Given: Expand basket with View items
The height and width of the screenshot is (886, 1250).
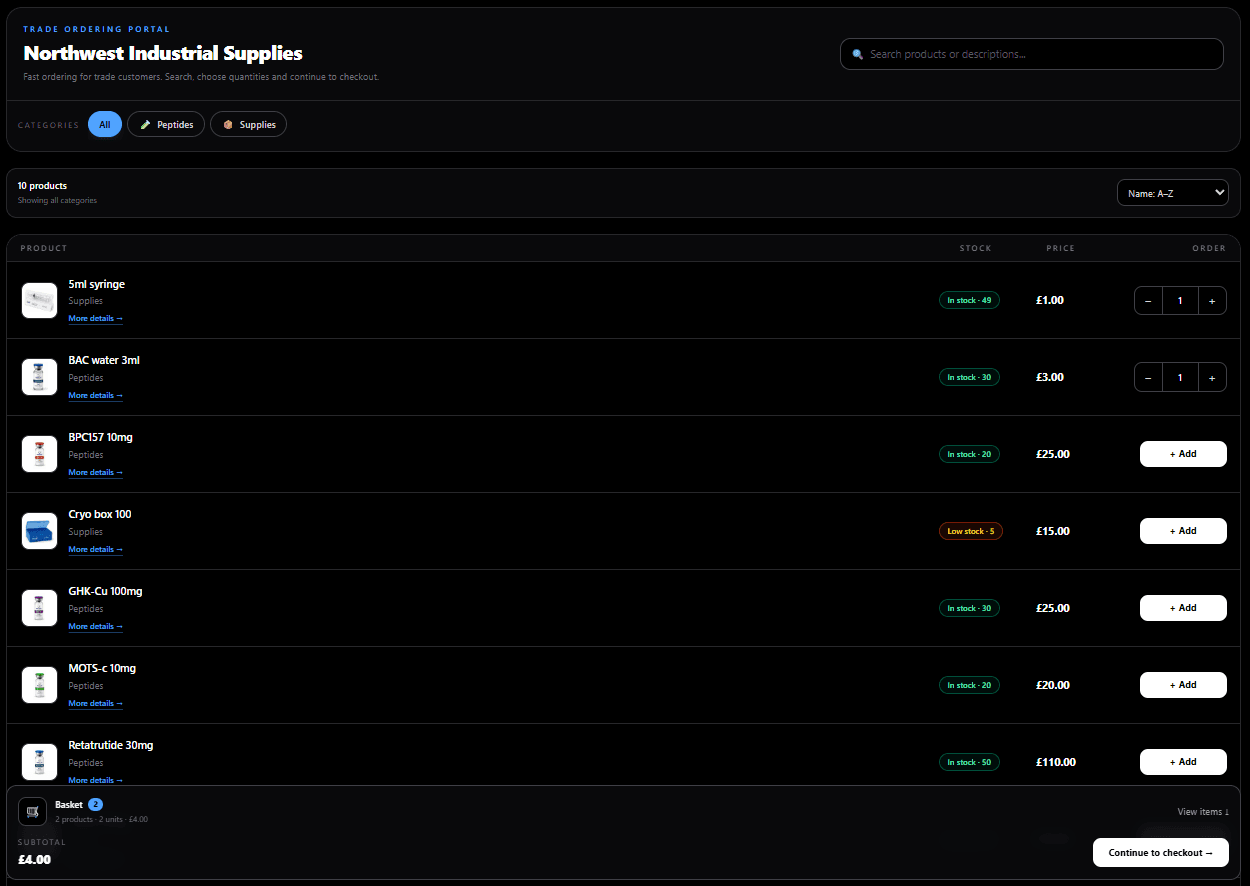Looking at the screenshot, I should [1203, 812].
